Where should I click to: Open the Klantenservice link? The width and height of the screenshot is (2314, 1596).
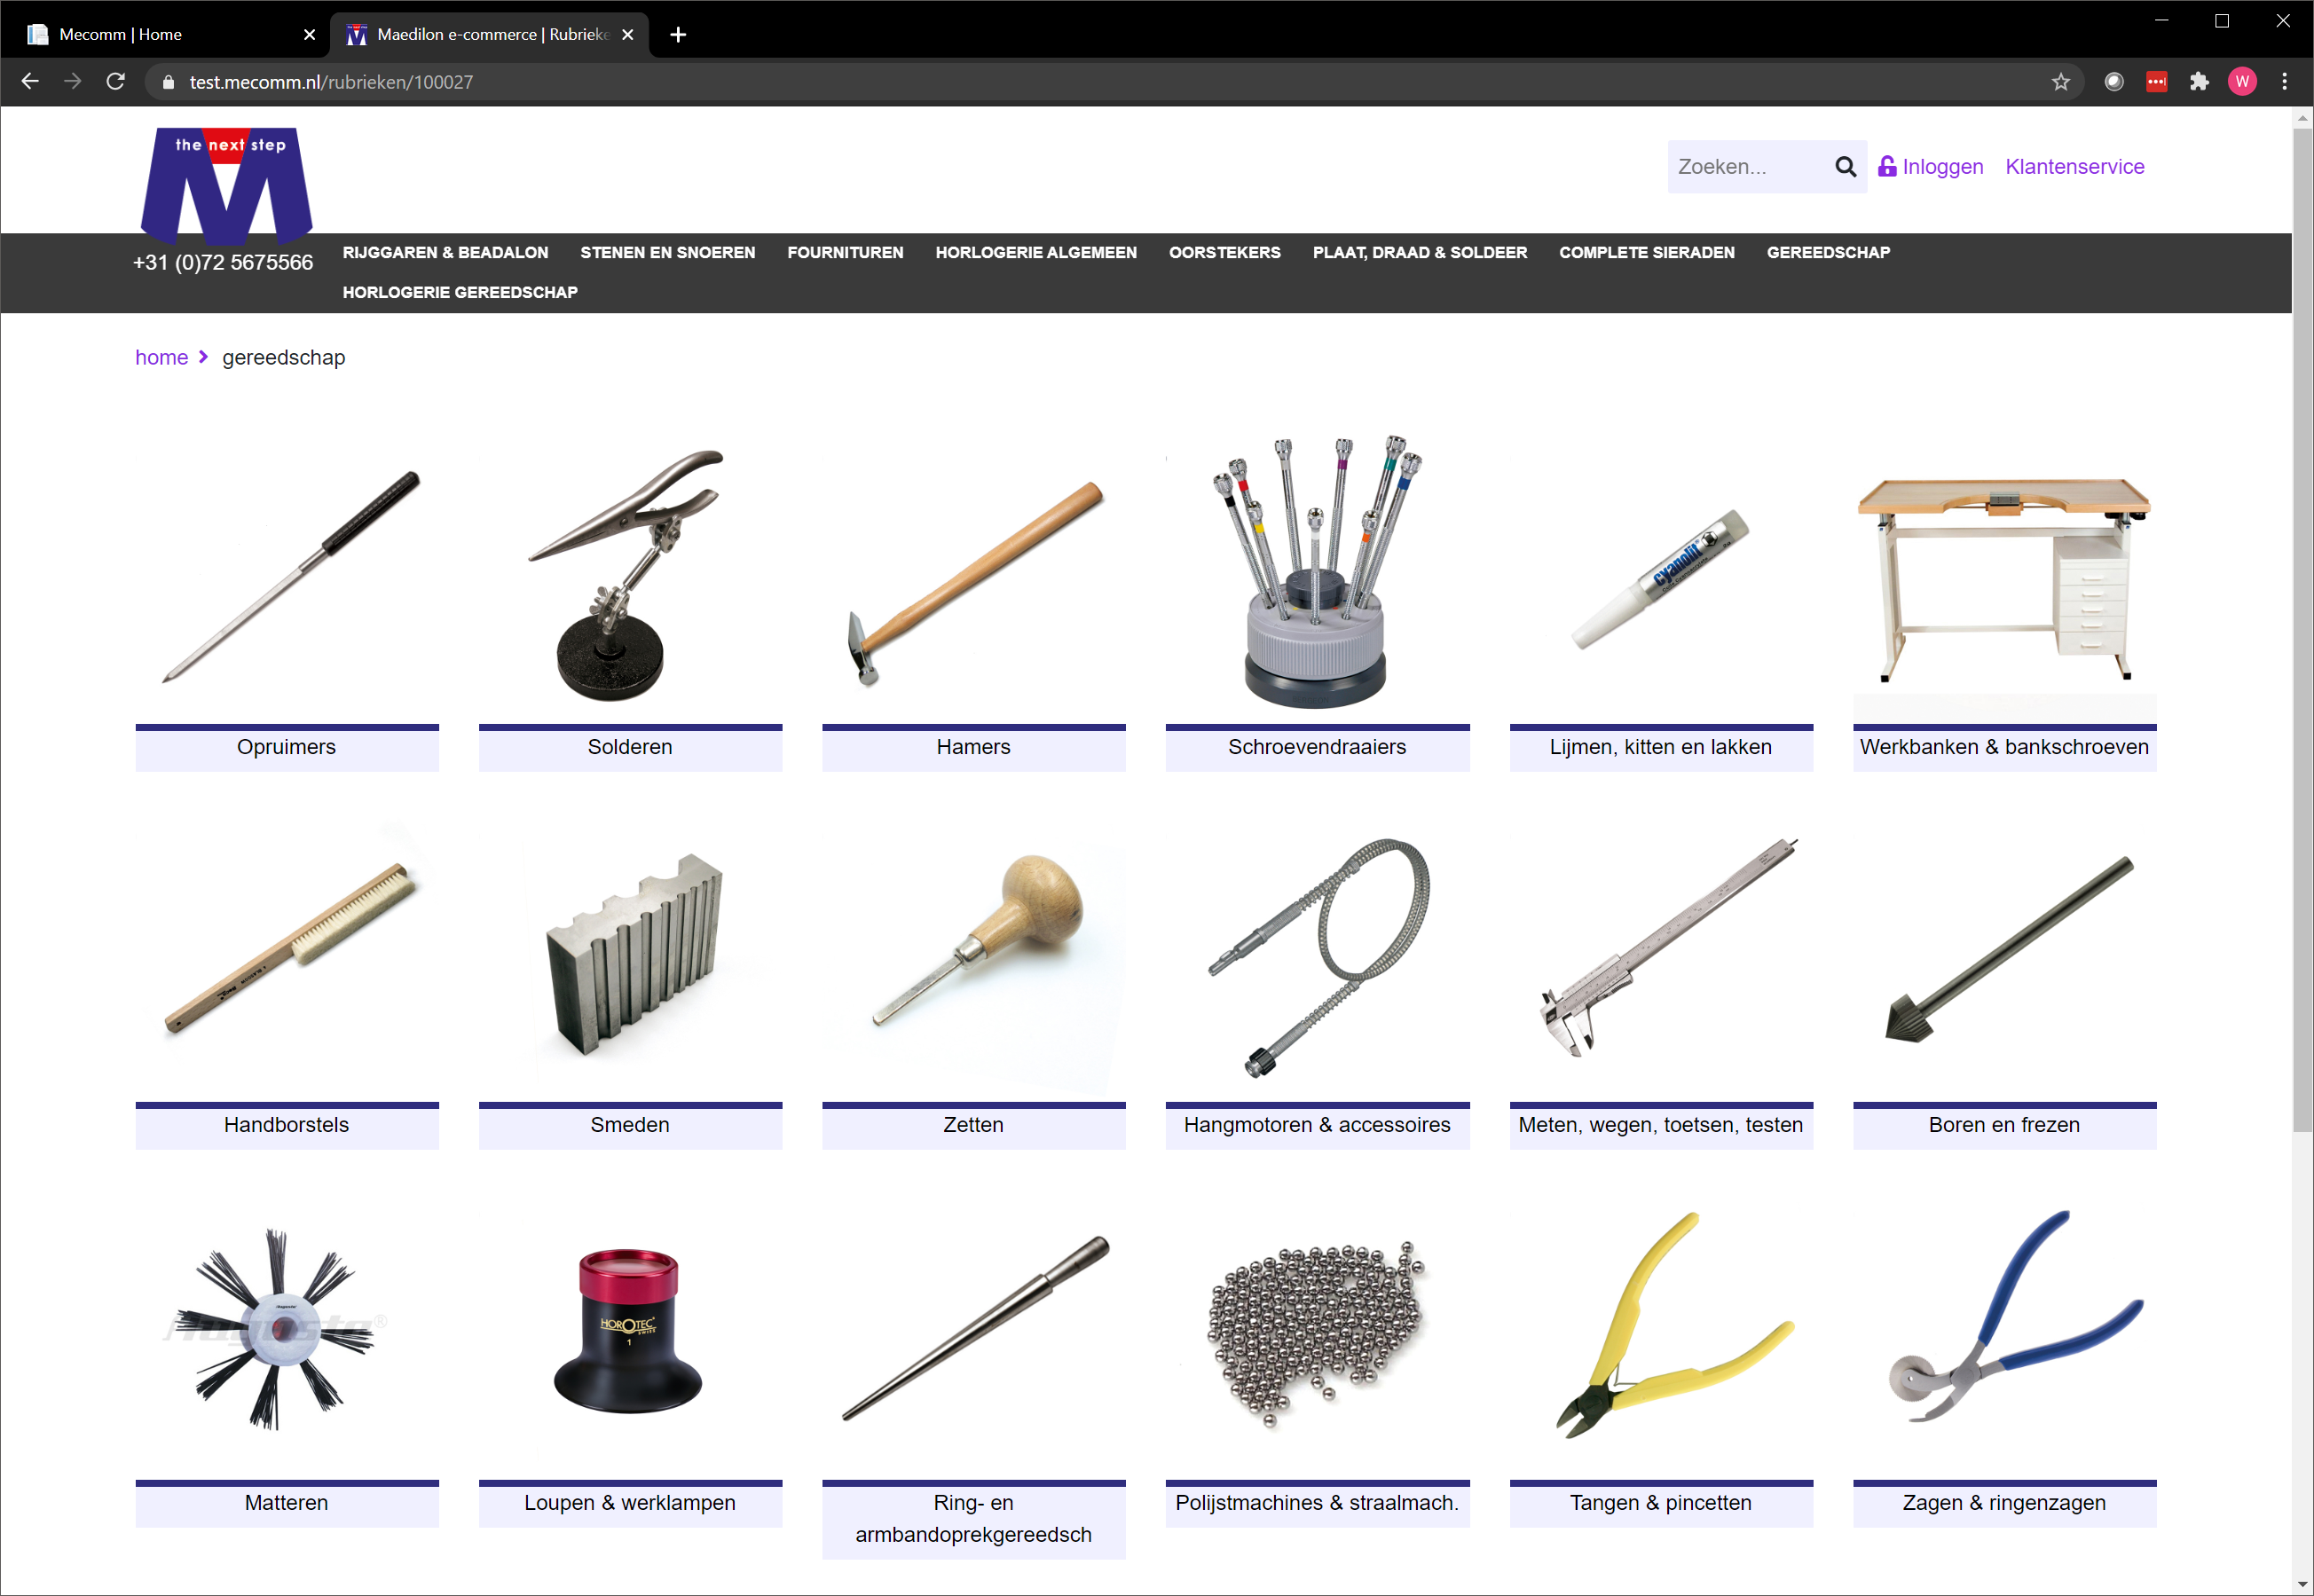2074,167
